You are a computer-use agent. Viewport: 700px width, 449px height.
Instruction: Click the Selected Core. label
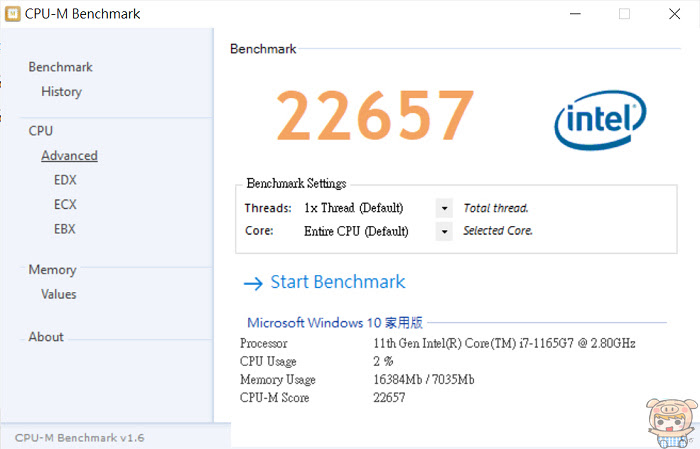498,231
